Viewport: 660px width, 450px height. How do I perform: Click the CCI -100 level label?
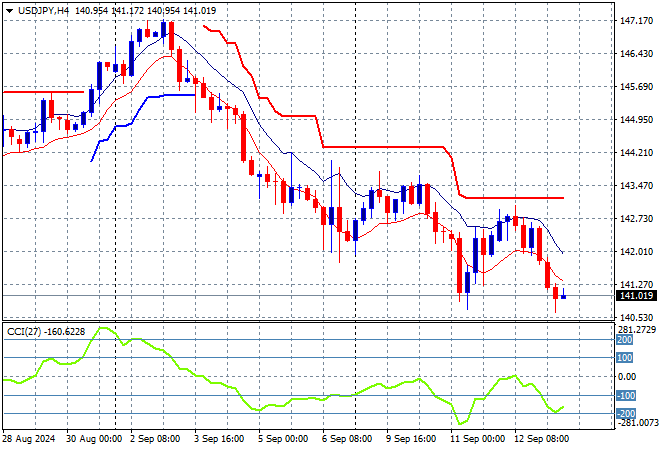[626, 395]
